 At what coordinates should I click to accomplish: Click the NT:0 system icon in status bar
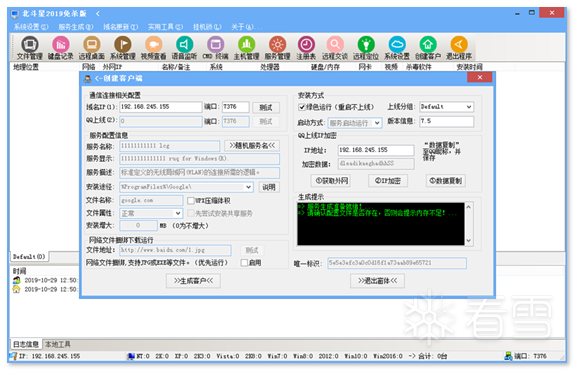(x=131, y=356)
